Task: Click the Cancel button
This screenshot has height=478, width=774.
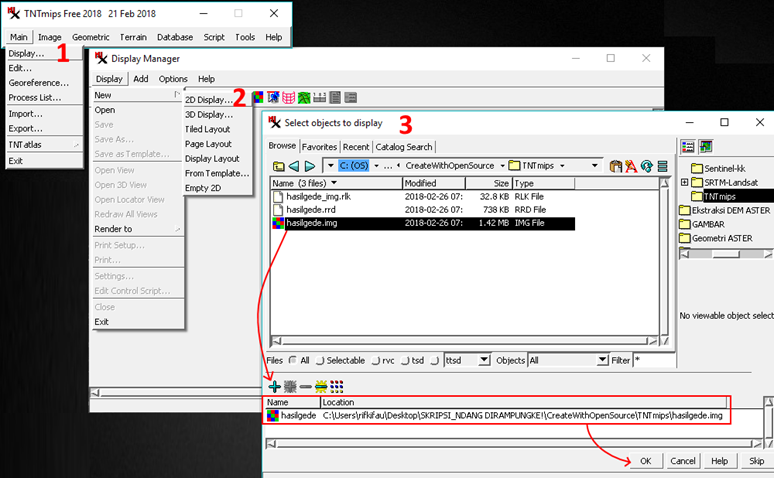Action: pos(683,461)
